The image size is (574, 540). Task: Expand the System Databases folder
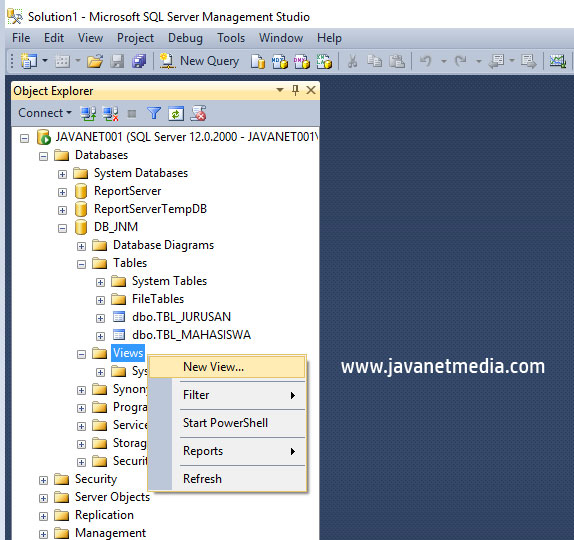(63, 174)
